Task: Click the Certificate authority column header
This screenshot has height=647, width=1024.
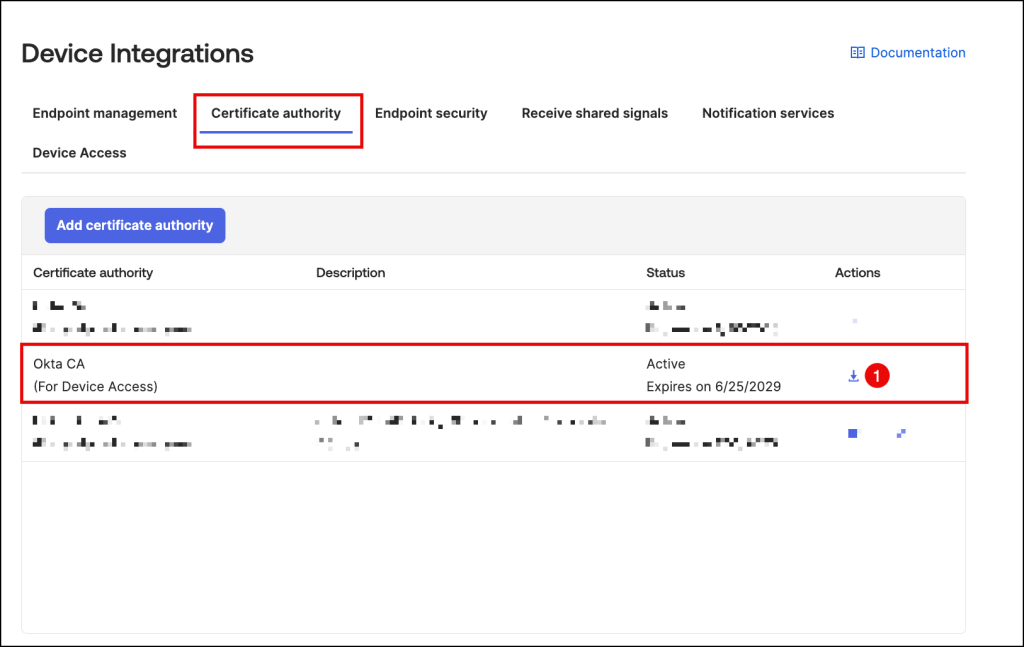Action: pyautogui.click(x=93, y=272)
